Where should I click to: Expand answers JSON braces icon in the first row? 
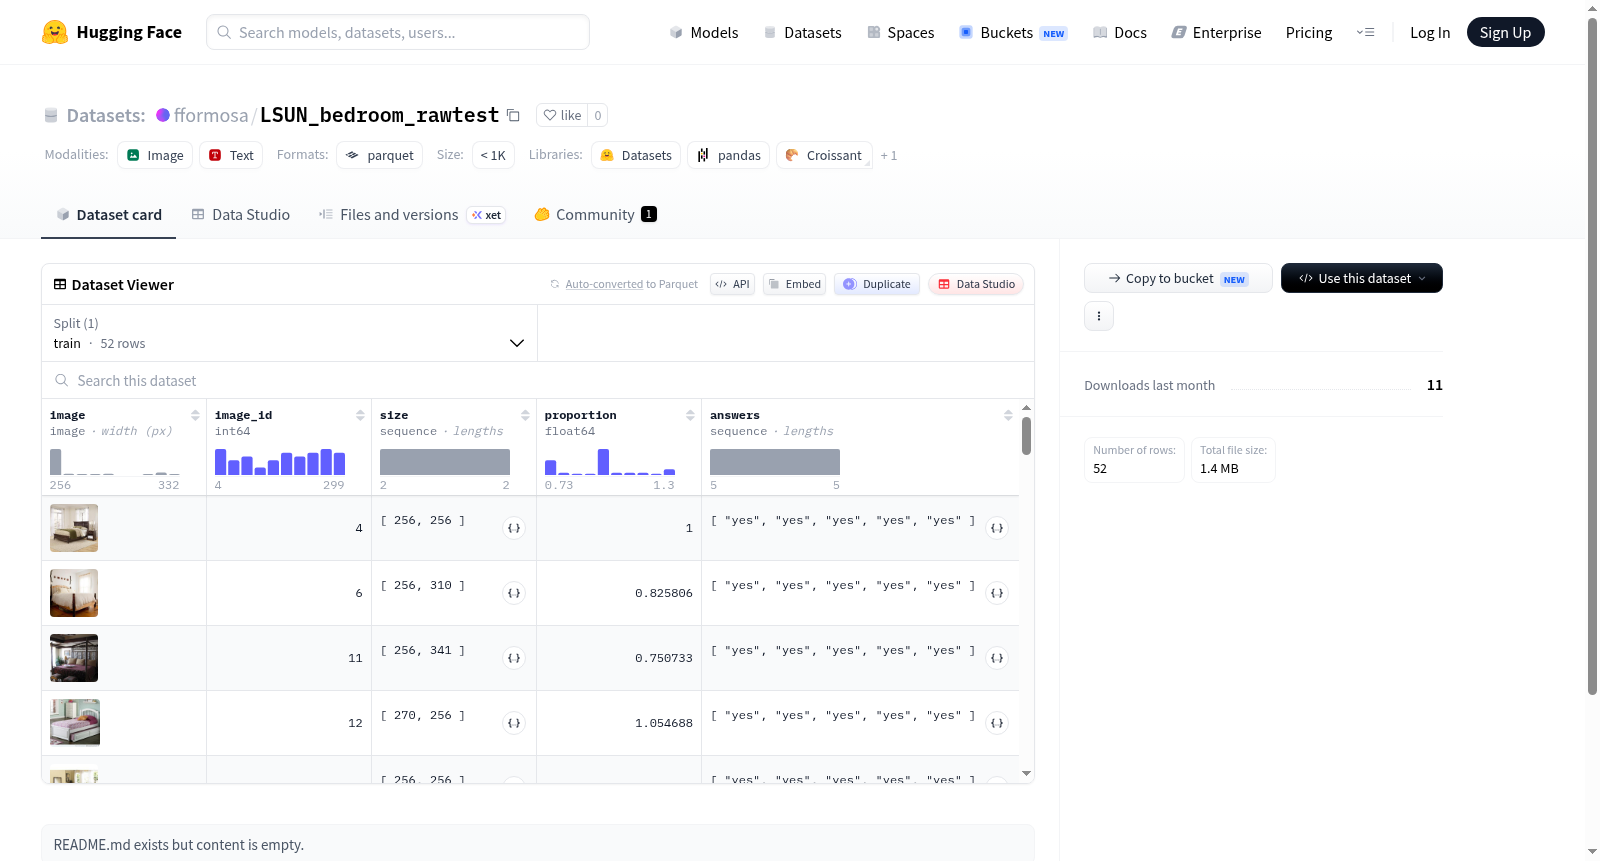click(997, 528)
